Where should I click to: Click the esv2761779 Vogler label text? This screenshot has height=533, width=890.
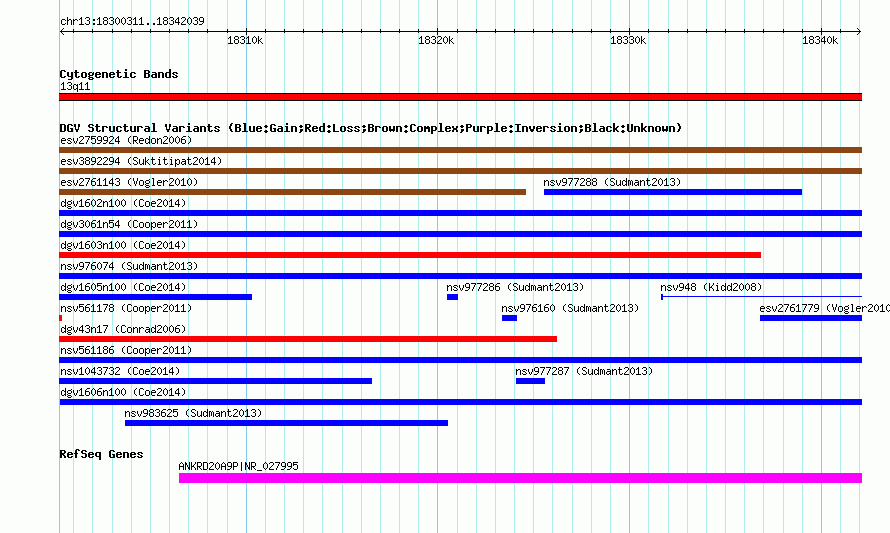pos(824,308)
